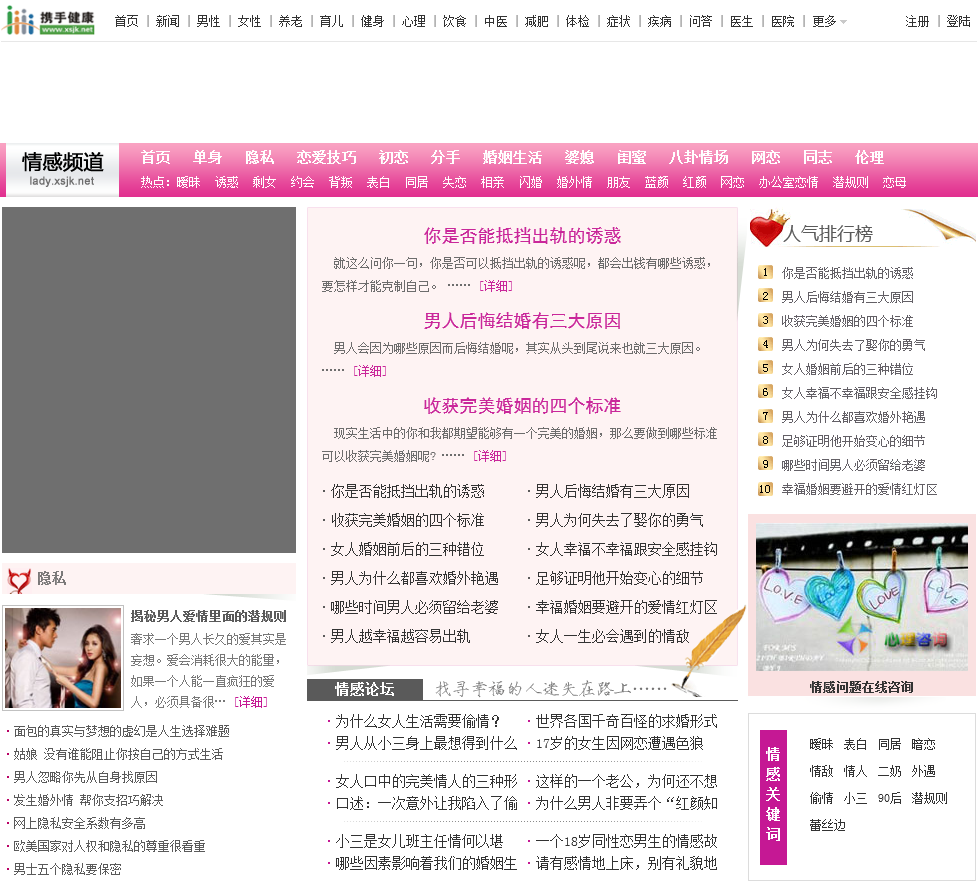Click the 登陆 link
The image size is (978, 889).
tap(958, 21)
